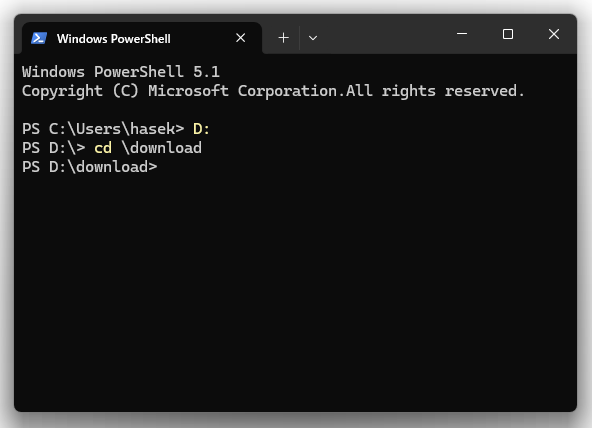Maximize the terminal window
Viewport: 592px width, 428px height.
[508, 34]
